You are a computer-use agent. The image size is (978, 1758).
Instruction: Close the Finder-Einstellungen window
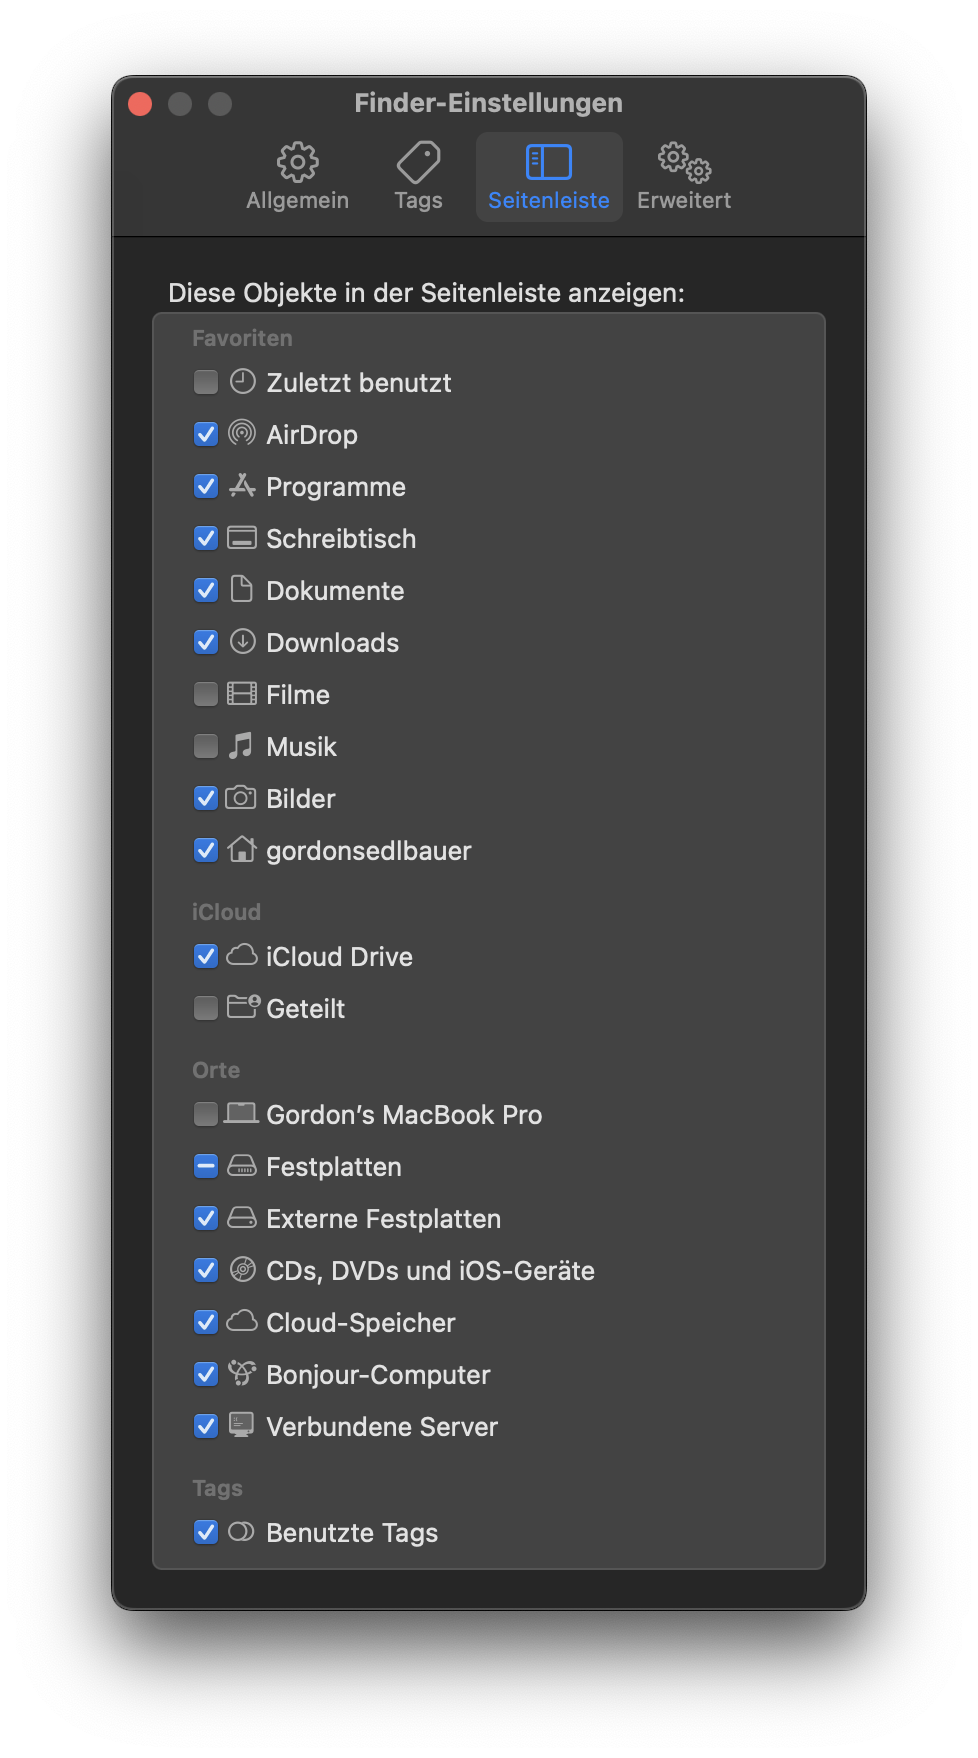[140, 104]
